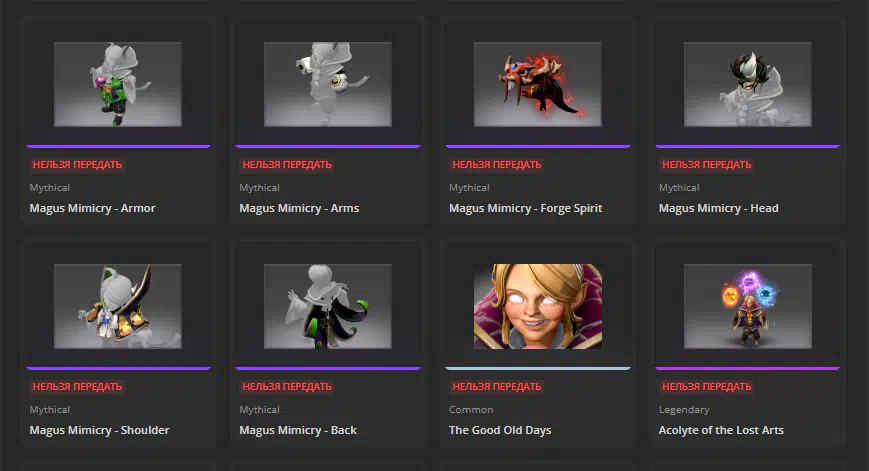Open Acolyte of the Lost Arts title
869x471 pixels.
click(x=721, y=430)
